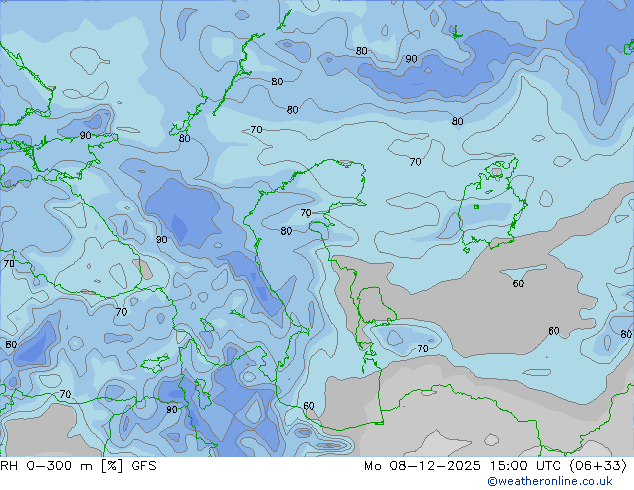The height and width of the screenshot is (490, 634).
Task: Click the weatheronline.co.uk copyright text
Action: pos(550,481)
